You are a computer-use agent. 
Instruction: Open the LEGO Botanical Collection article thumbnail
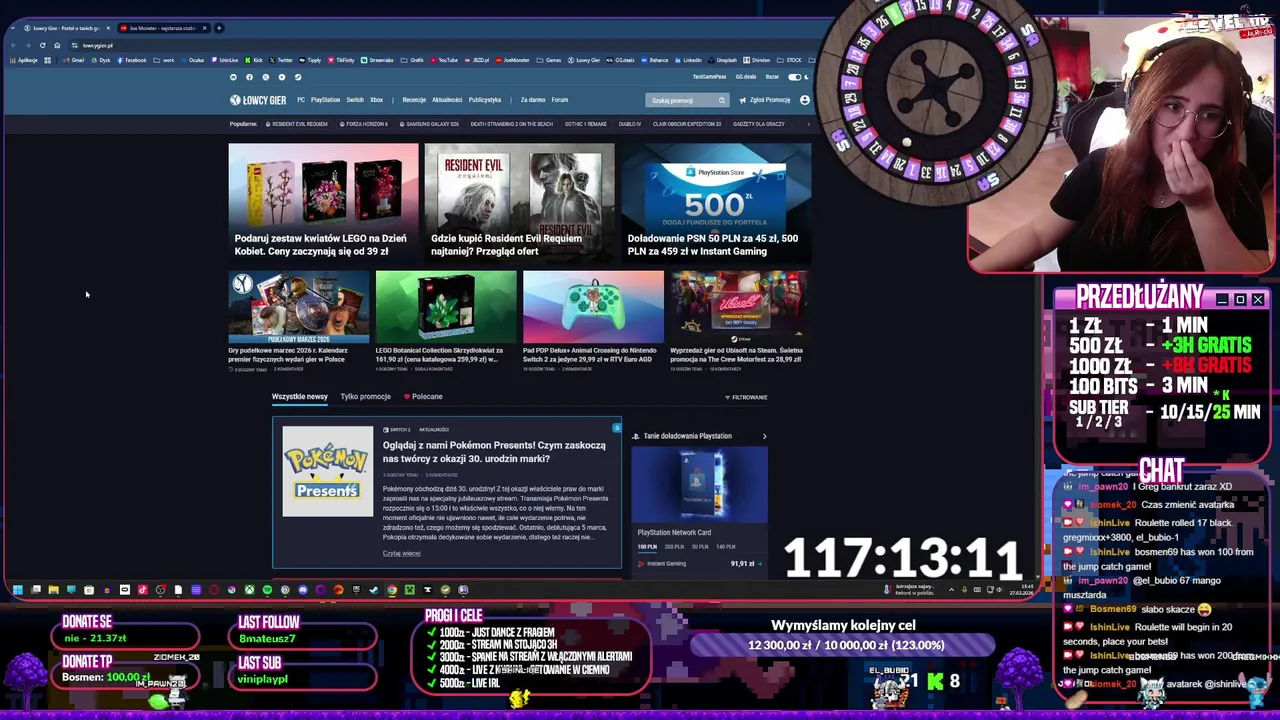[446, 306]
